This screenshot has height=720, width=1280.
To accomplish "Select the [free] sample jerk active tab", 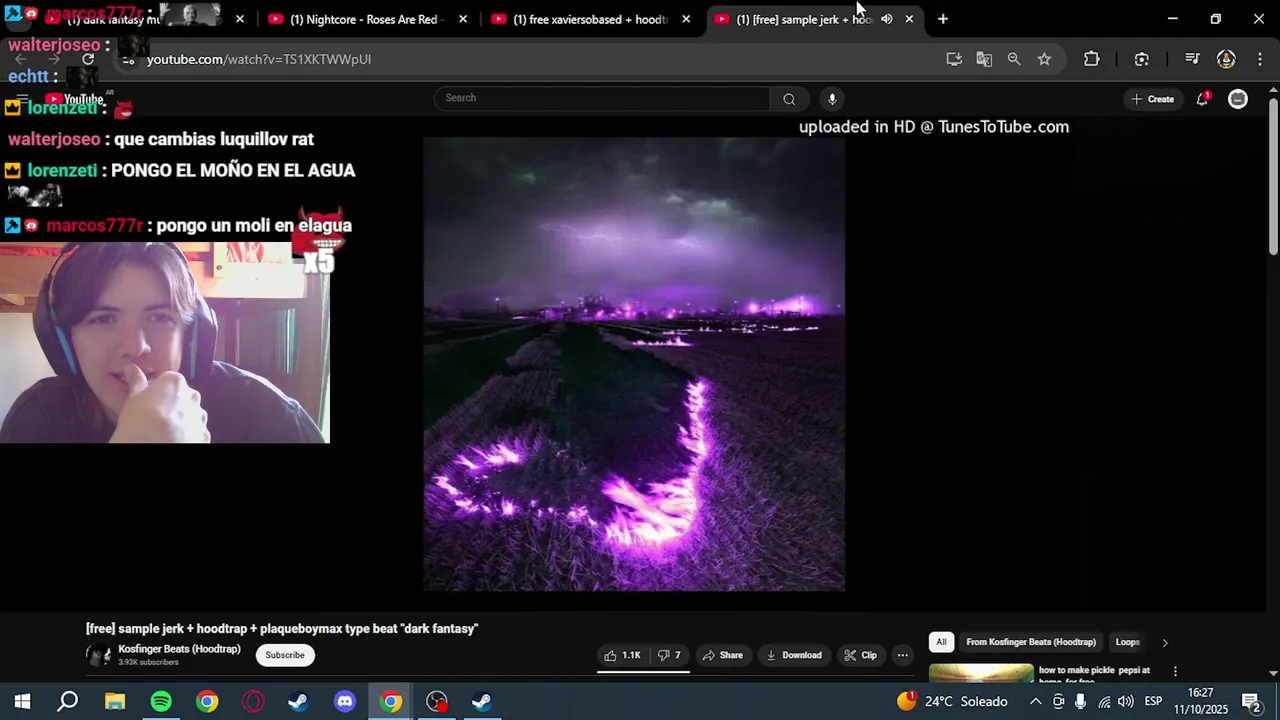I will point(803,19).
